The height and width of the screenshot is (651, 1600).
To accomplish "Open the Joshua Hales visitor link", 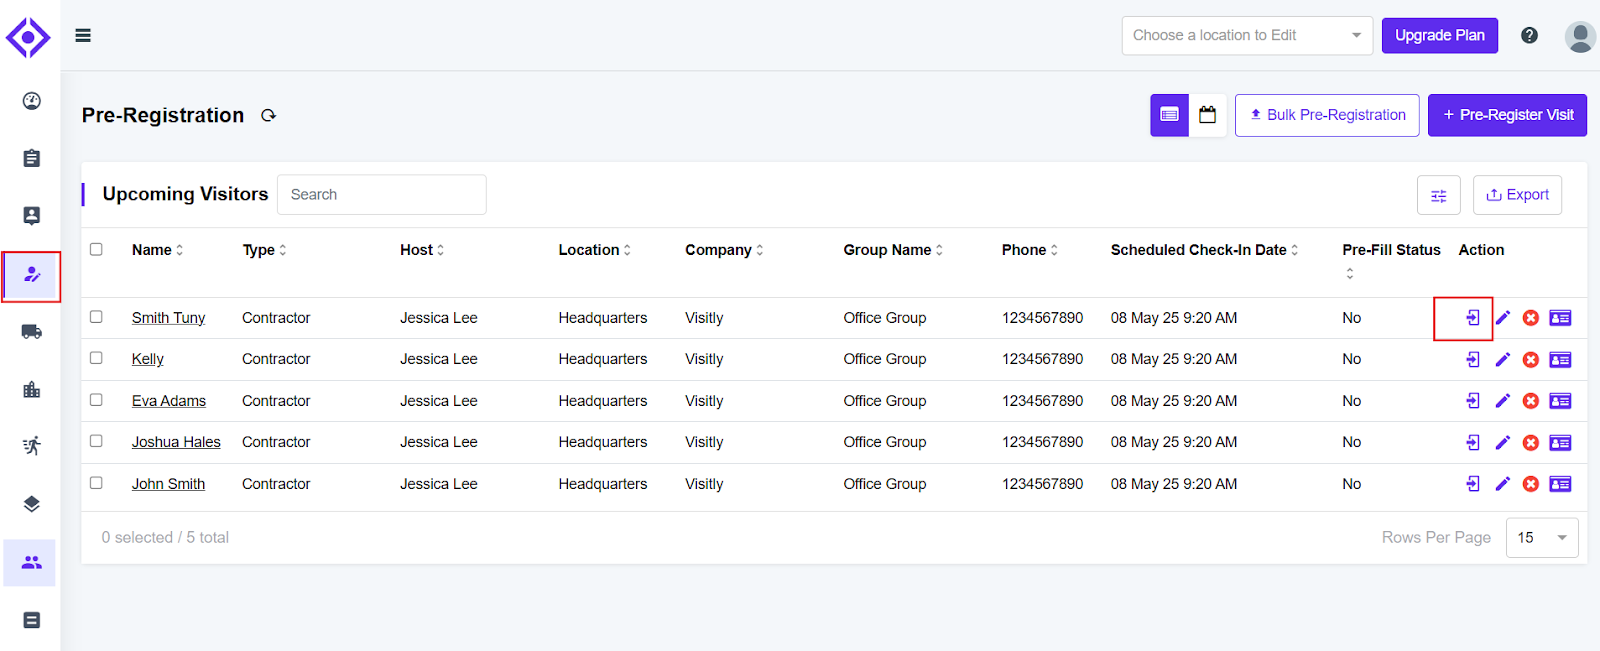I will [x=176, y=442].
